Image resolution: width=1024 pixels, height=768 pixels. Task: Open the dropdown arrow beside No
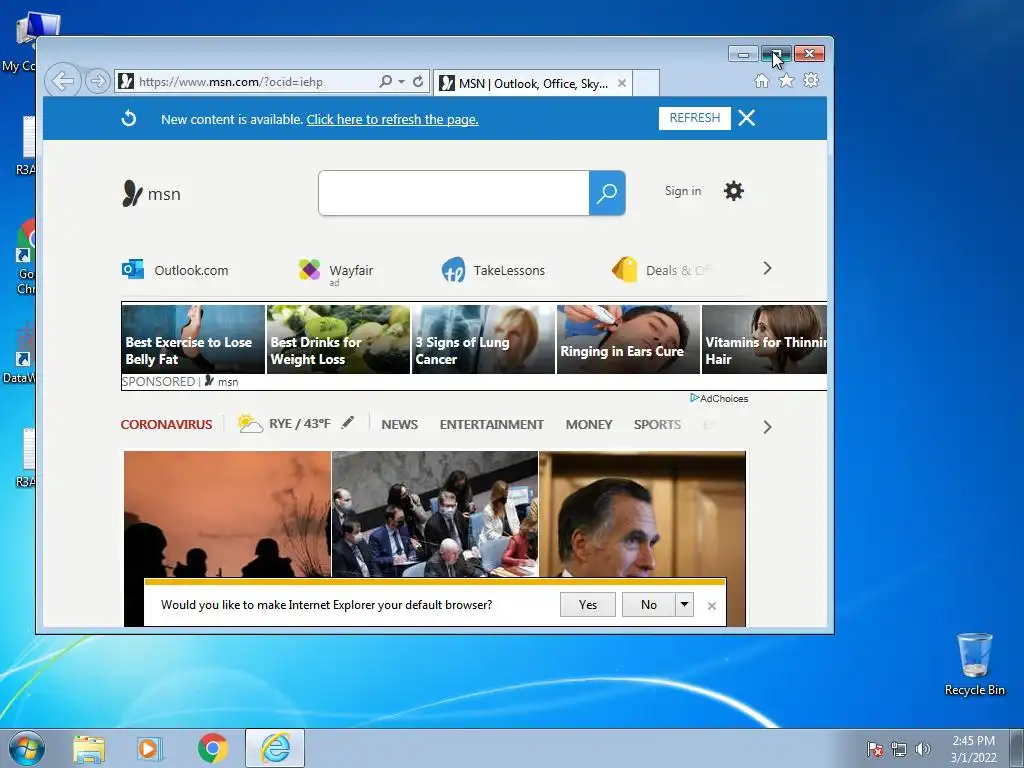[x=684, y=605]
